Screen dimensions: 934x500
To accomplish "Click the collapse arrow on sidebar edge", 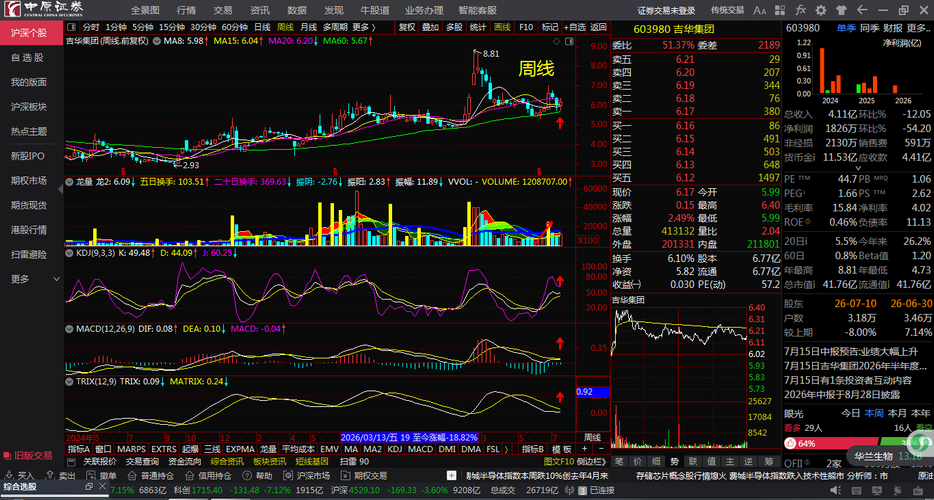I will [60, 189].
